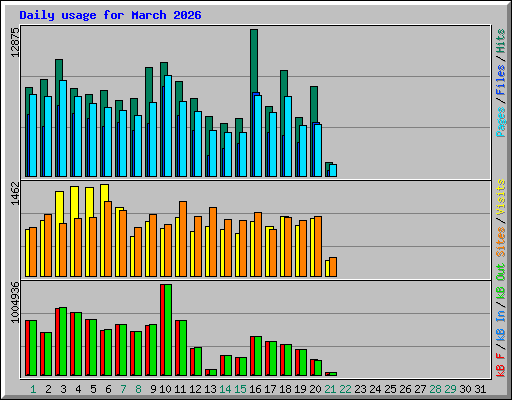Image resolution: width=512 pixels, height=400 pixels.
Task: Click the cyan Pages bar for day 21
Action: [x=333, y=170]
